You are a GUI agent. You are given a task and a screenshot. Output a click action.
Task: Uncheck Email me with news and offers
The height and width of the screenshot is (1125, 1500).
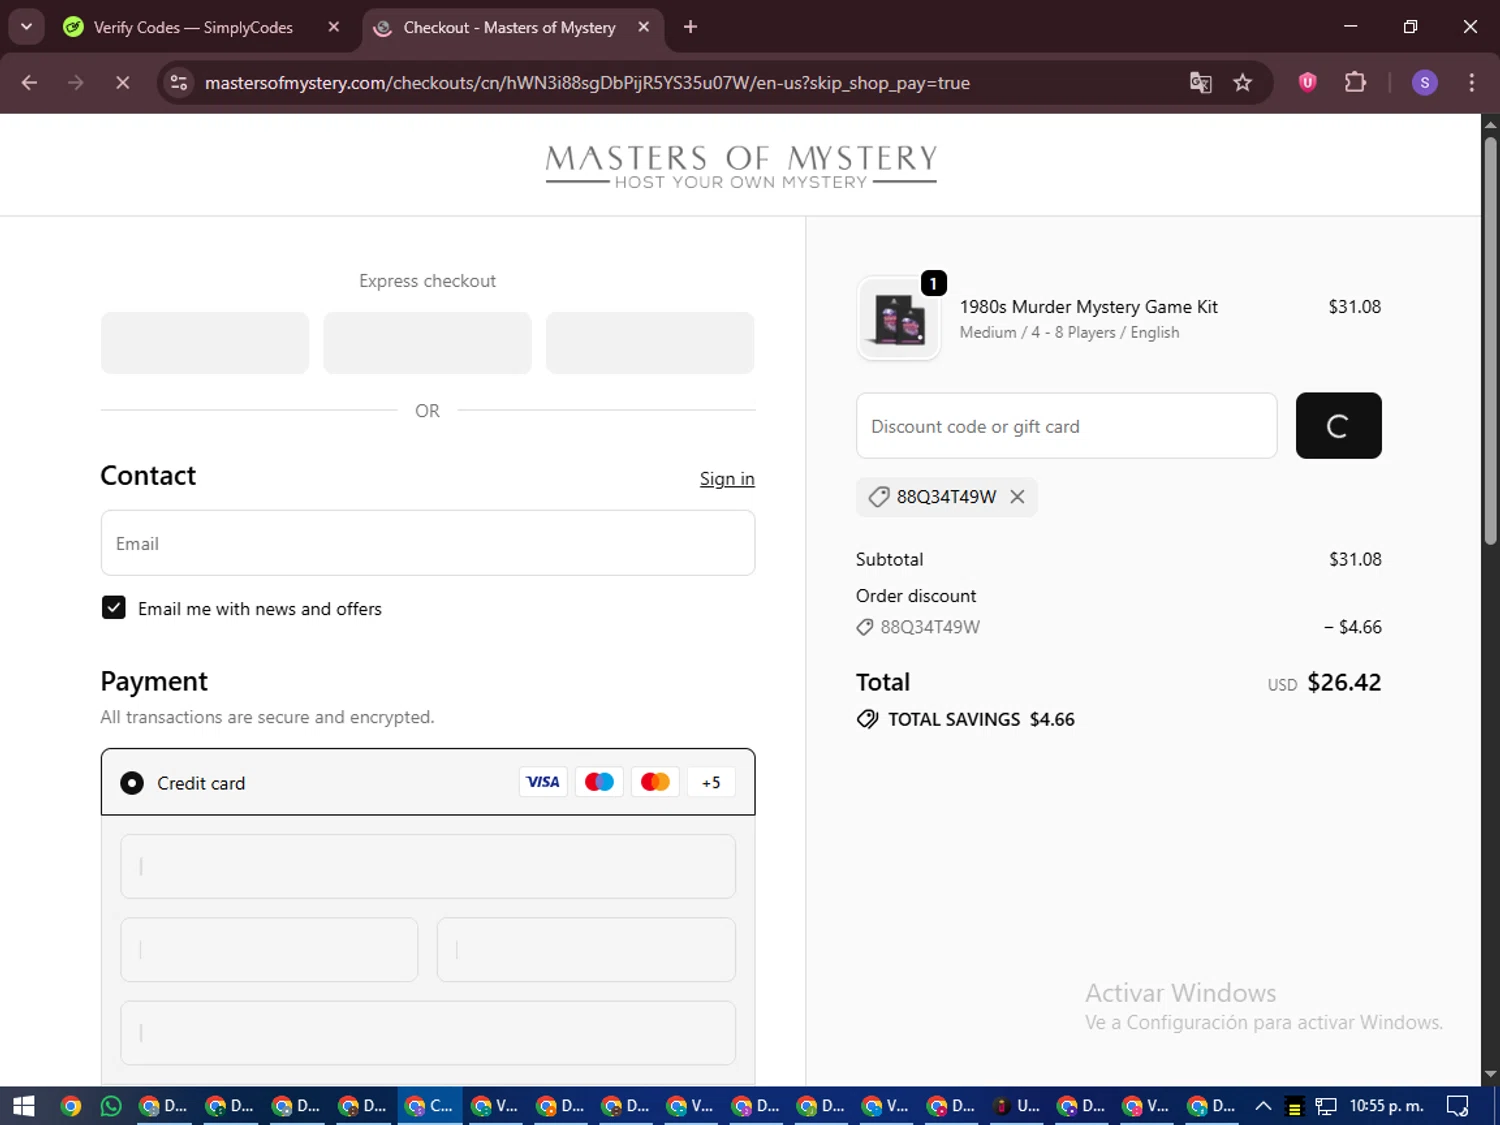click(114, 608)
